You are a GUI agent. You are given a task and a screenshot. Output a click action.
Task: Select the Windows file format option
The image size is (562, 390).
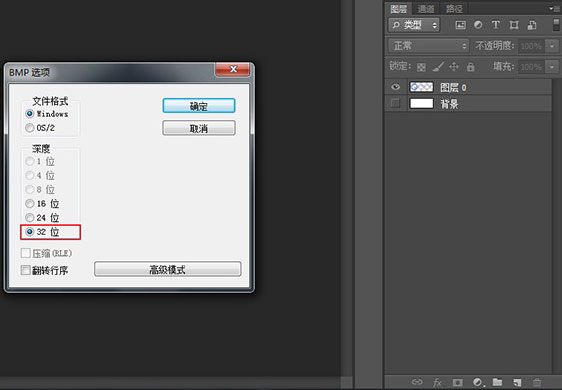(47, 114)
